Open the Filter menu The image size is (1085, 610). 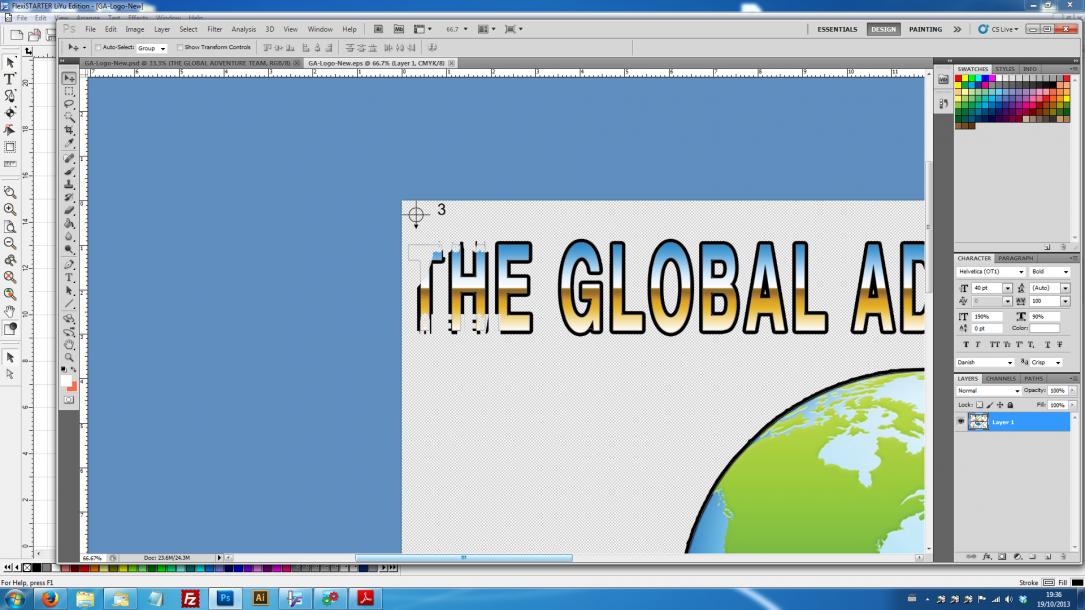pos(215,29)
